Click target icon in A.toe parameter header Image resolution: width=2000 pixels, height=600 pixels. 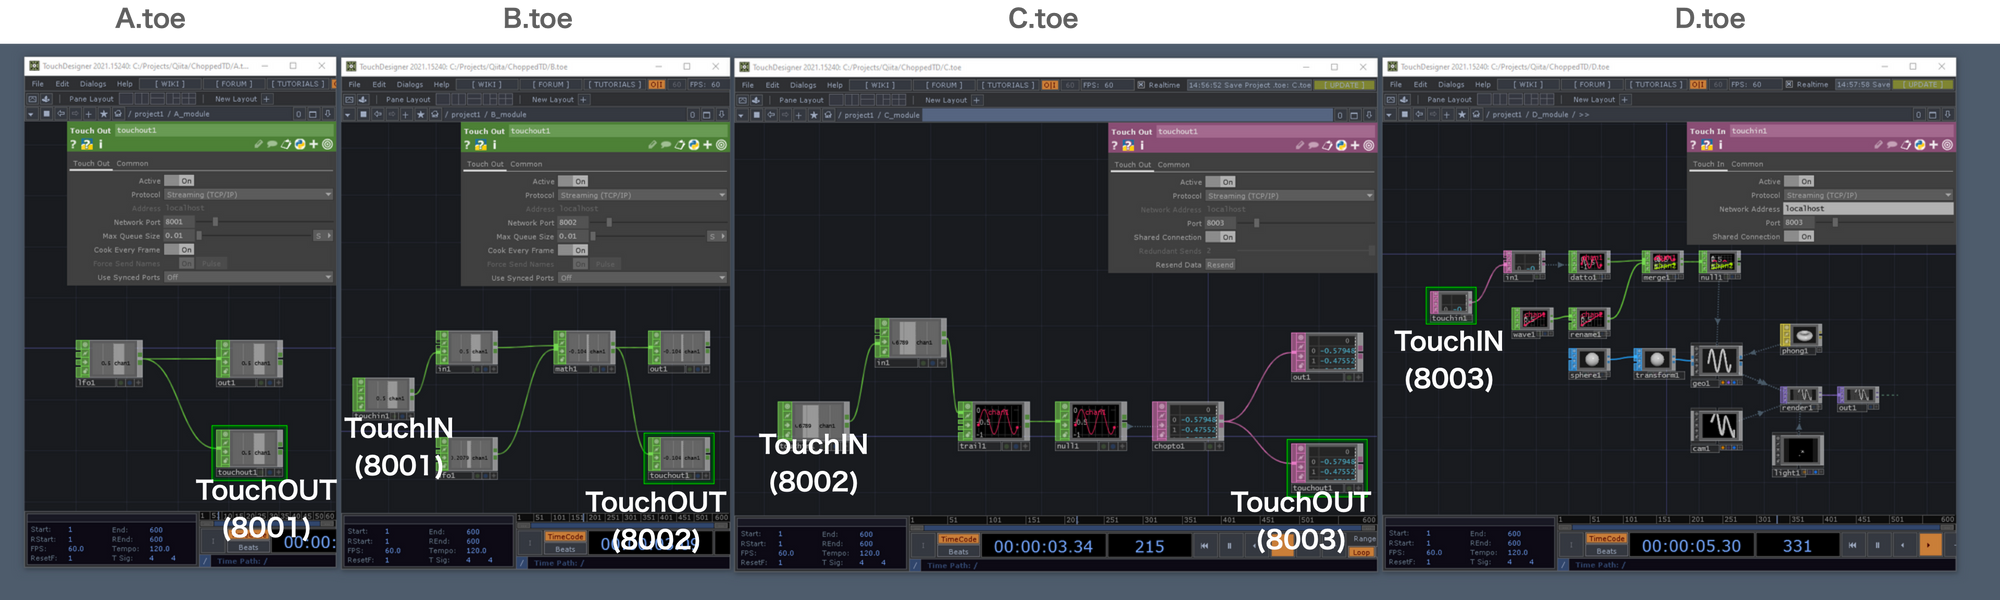point(327,144)
